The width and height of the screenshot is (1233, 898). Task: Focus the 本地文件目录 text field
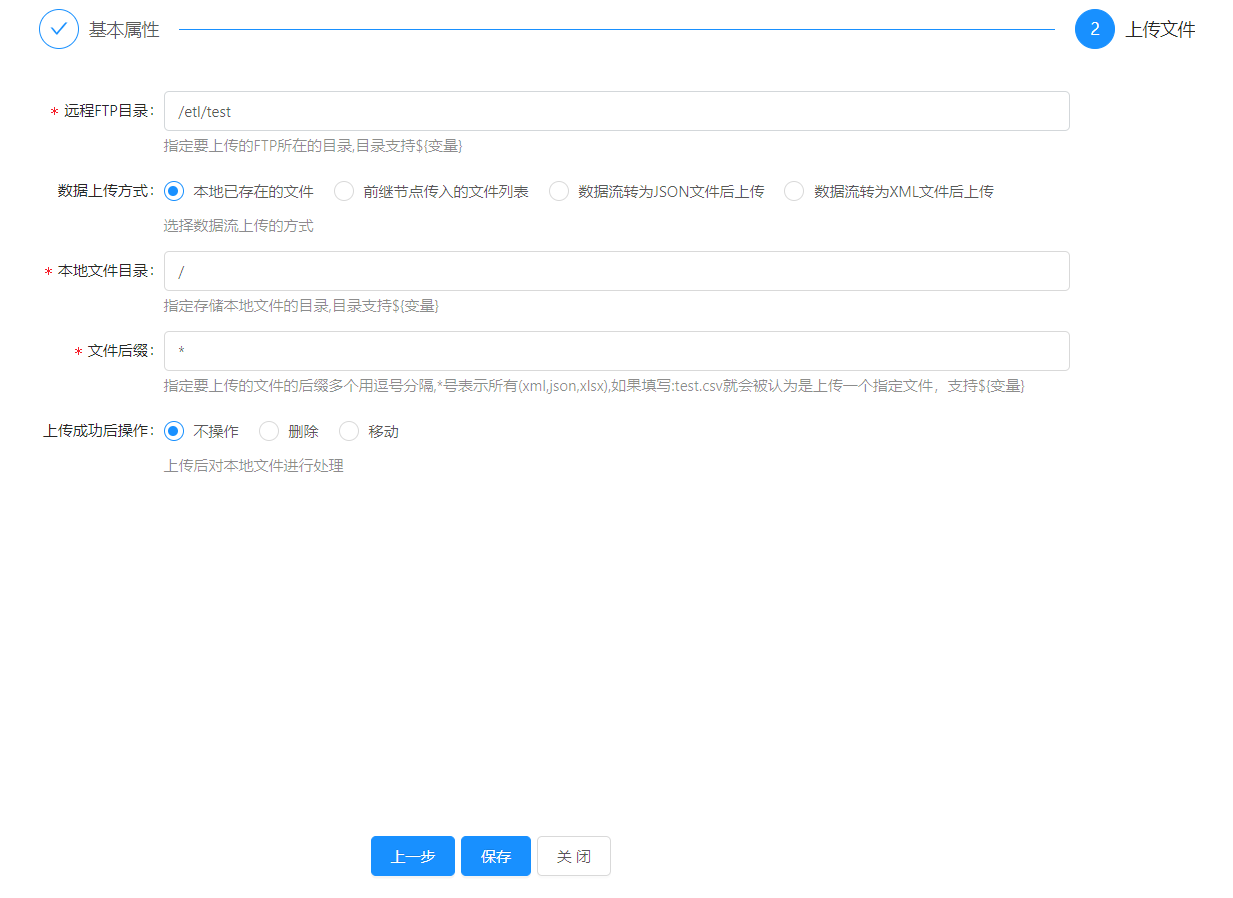[x=616, y=271]
